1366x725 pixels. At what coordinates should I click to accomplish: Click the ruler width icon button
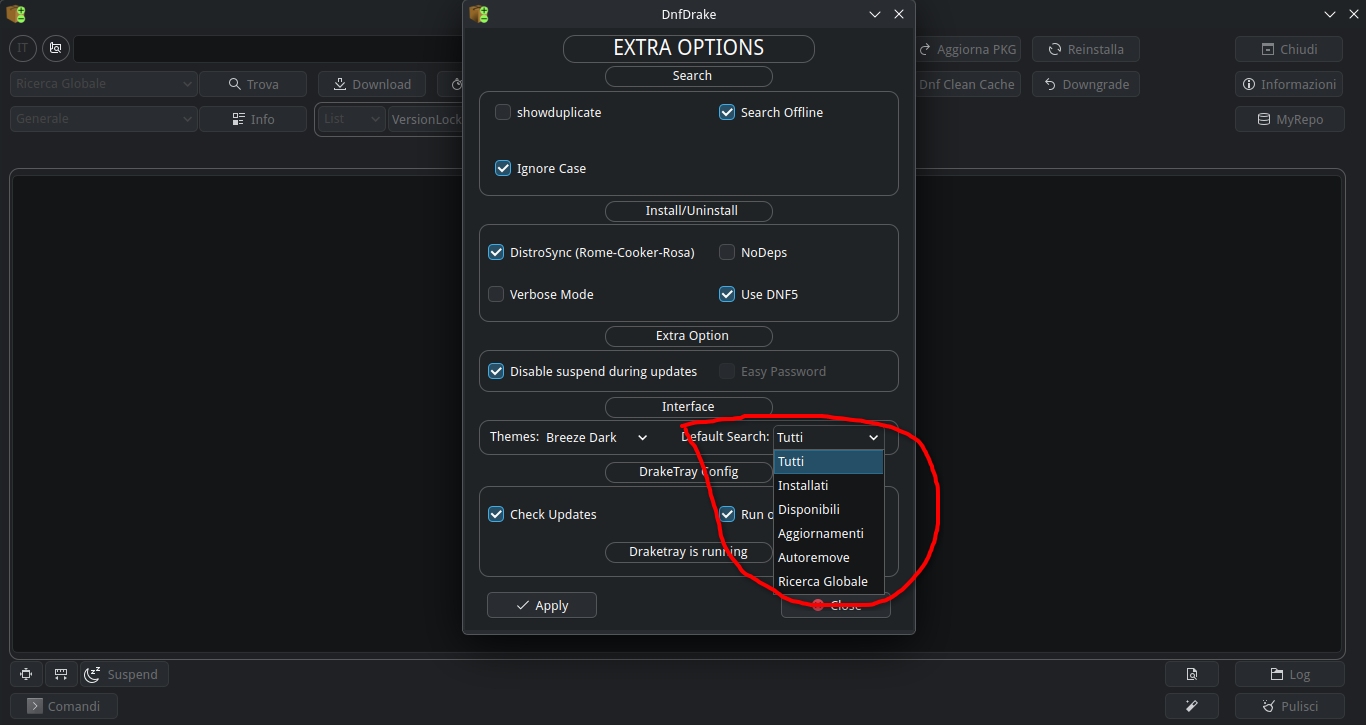click(x=60, y=674)
